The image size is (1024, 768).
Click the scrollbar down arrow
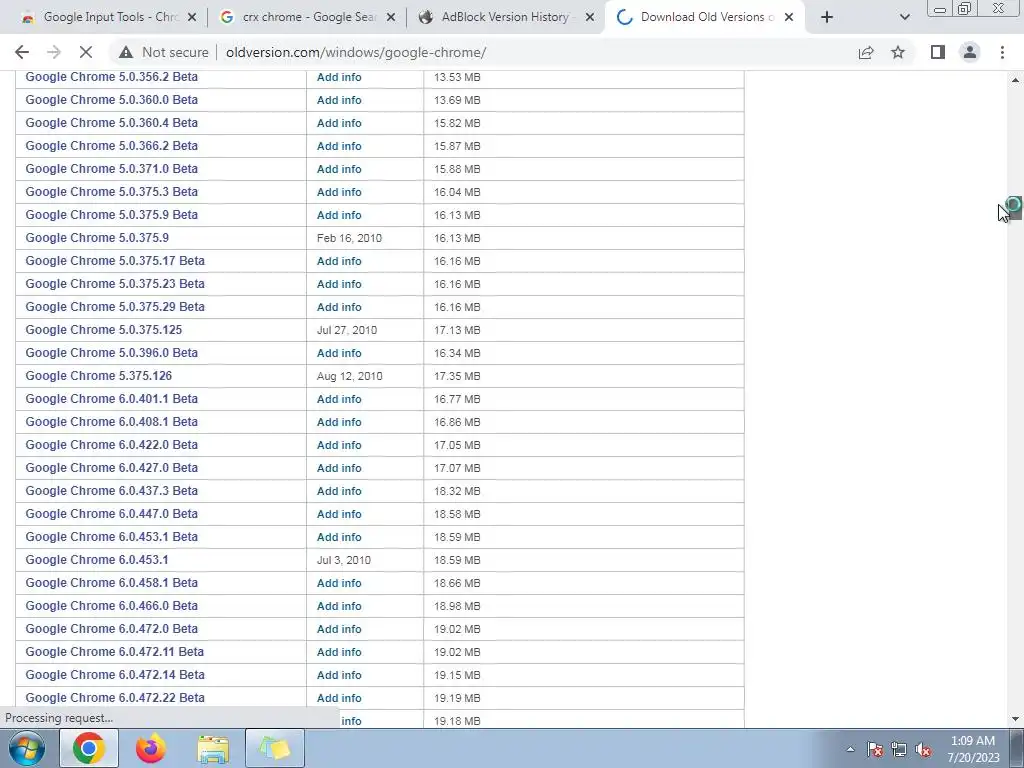tap(1016, 719)
